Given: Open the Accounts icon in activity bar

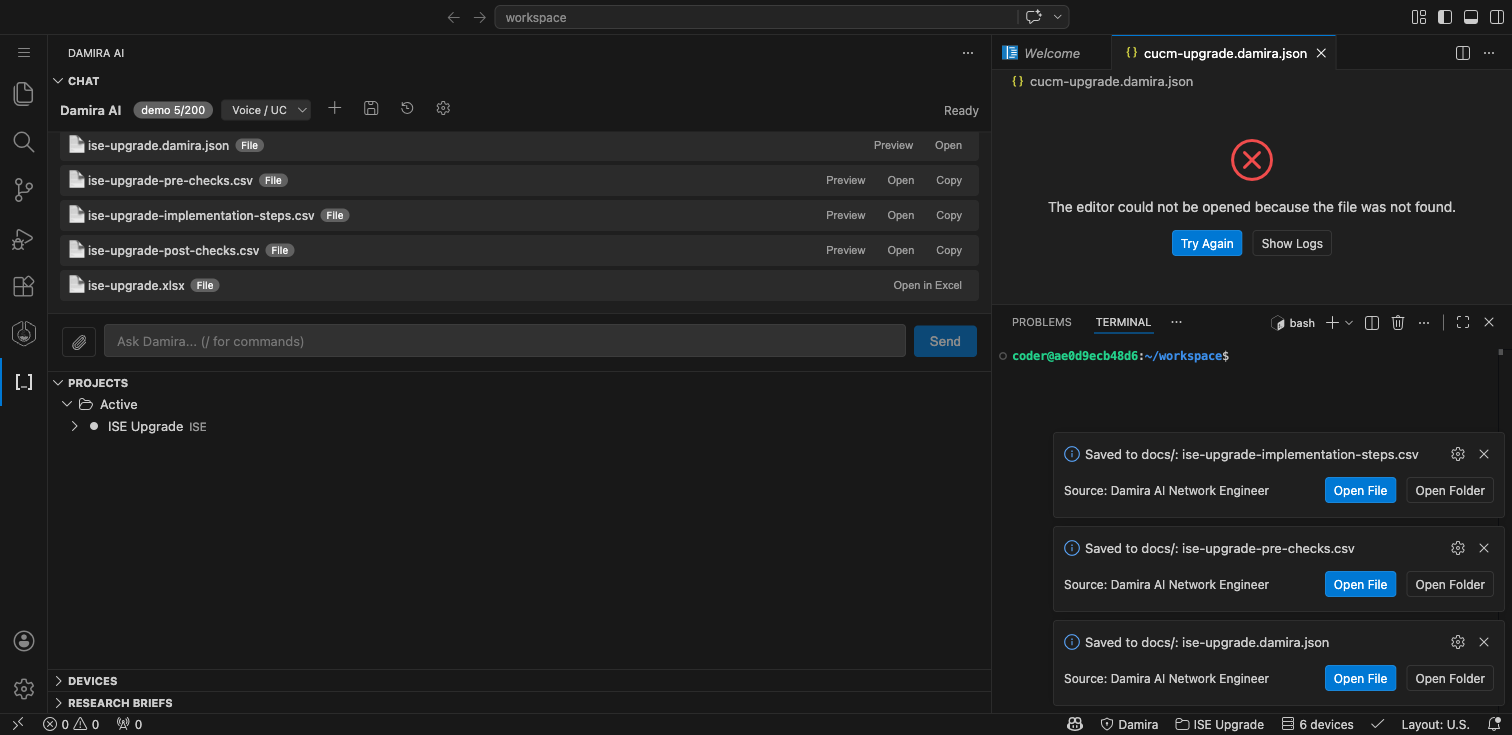Looking at the screenshot, I should [x=24, y=641].
